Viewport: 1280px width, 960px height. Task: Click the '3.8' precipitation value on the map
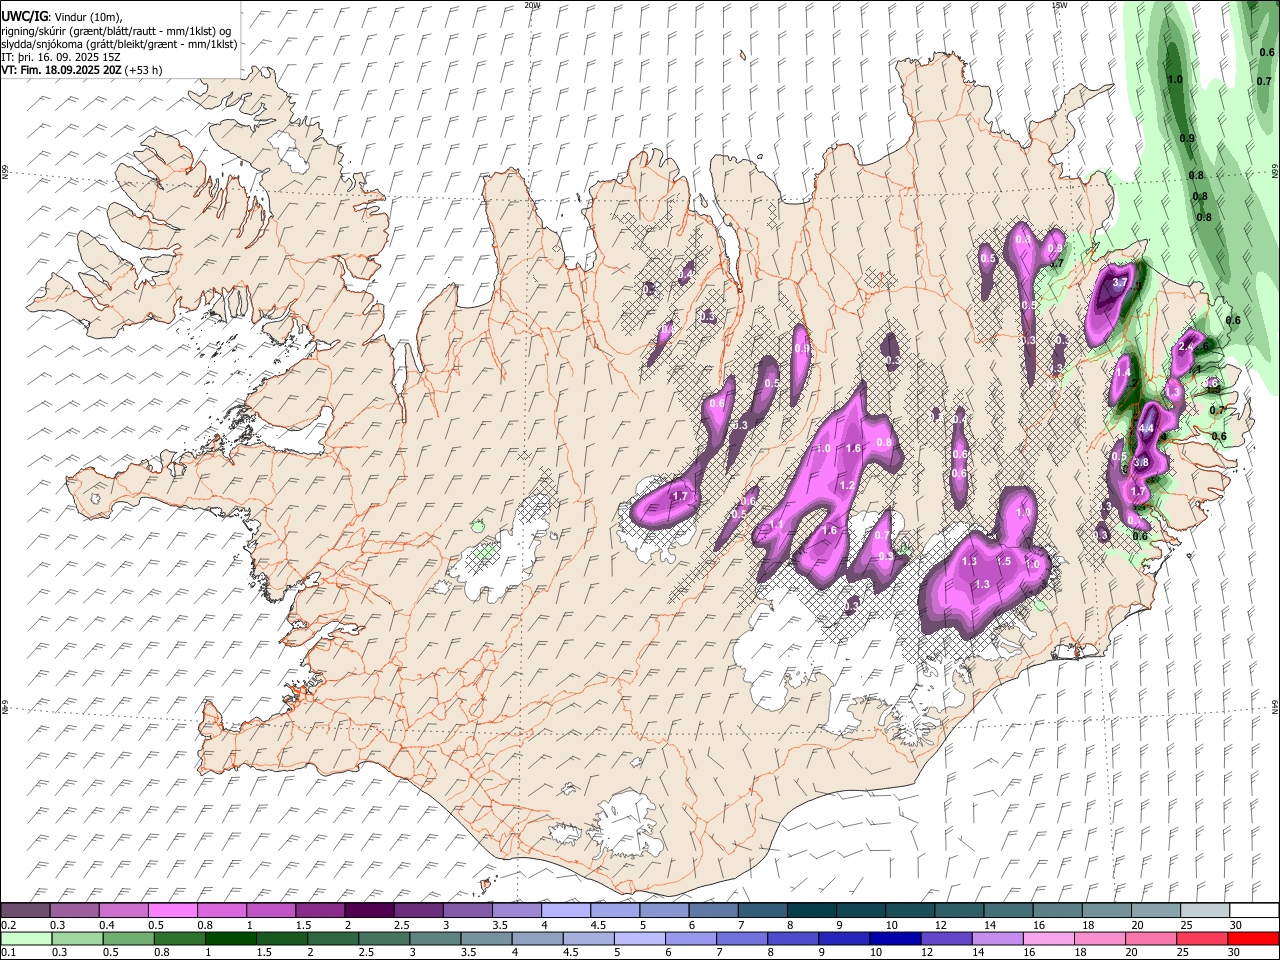[x=1141, y=463]
